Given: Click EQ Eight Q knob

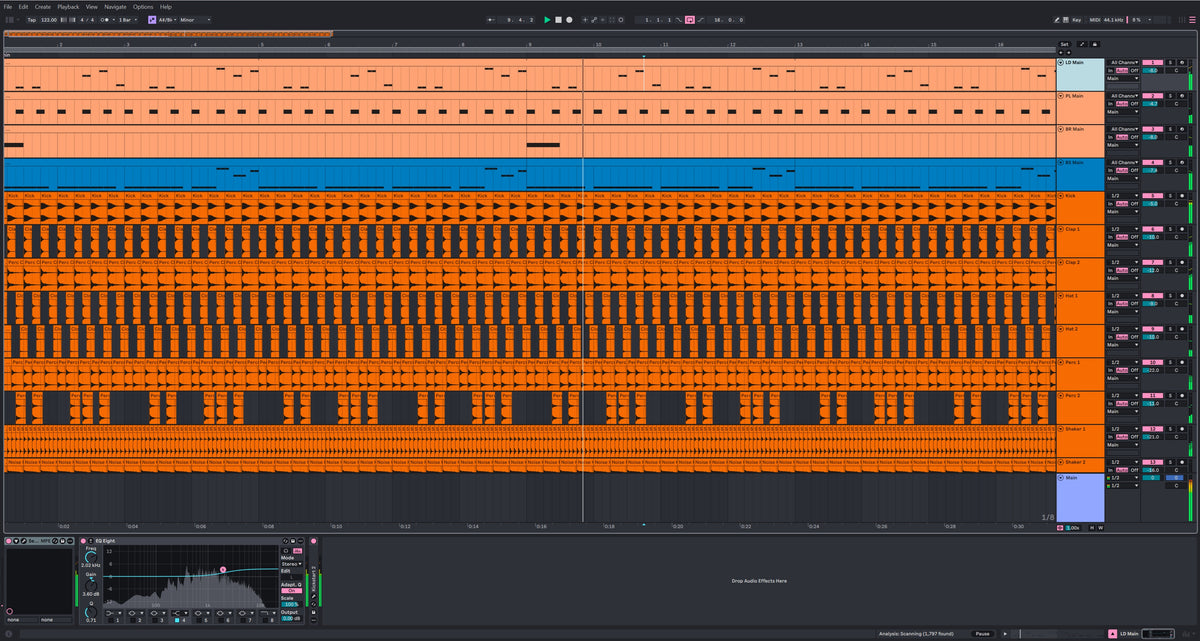Looking at the screenshot, I should point(91,612).
